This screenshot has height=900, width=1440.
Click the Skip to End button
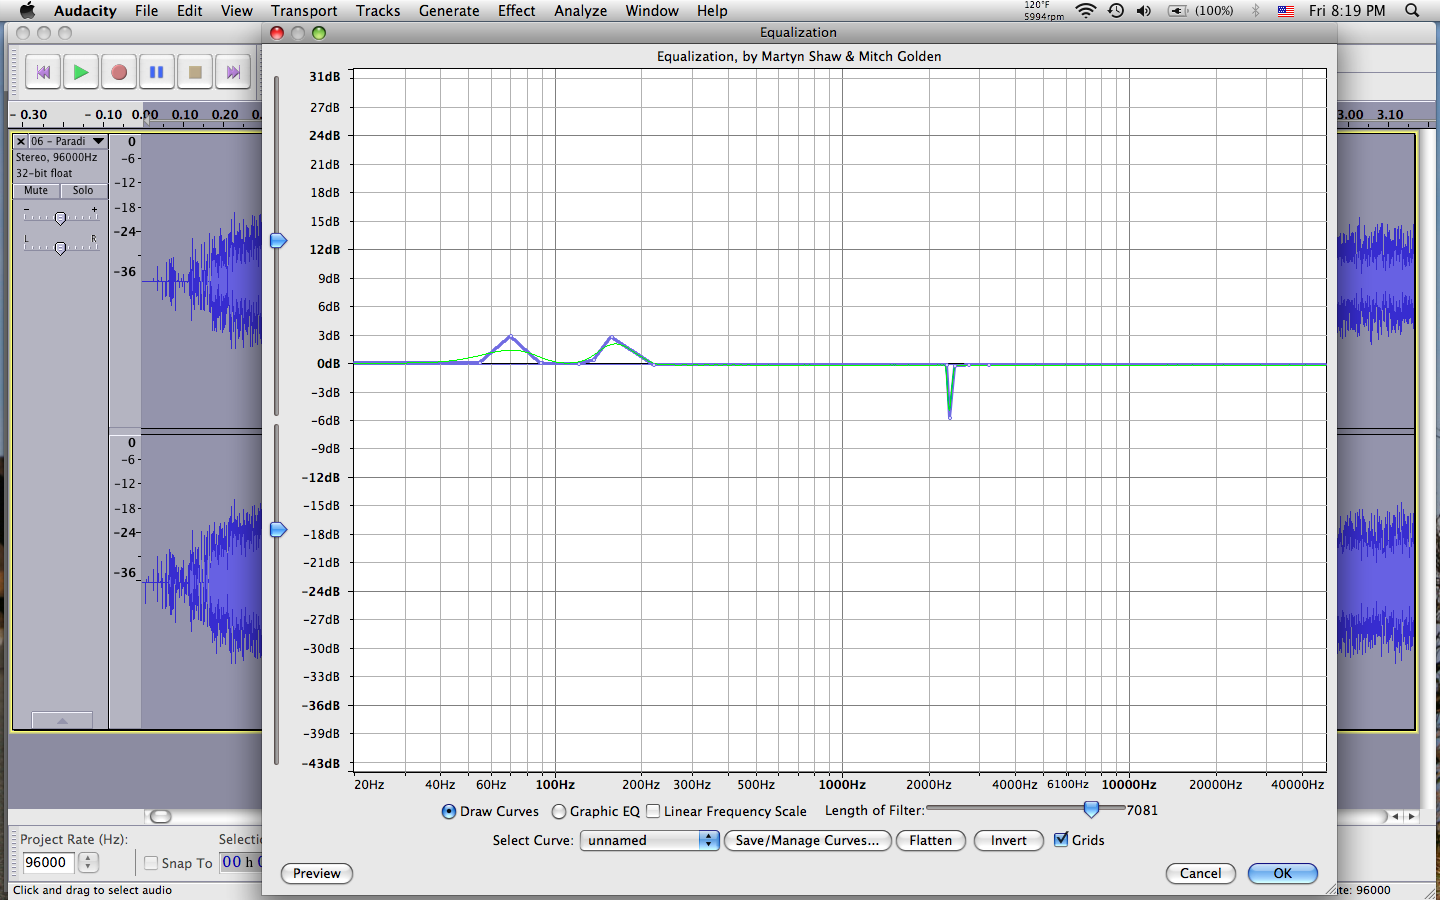point(233,72)
